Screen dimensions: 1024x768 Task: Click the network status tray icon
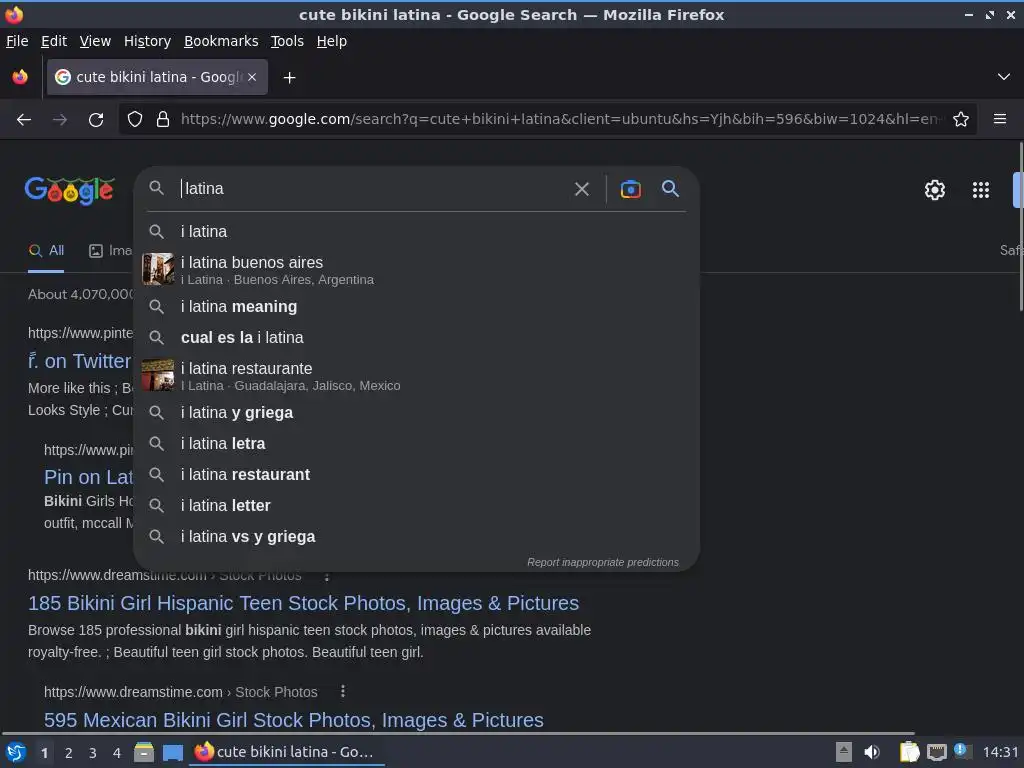tap(936, 752)
